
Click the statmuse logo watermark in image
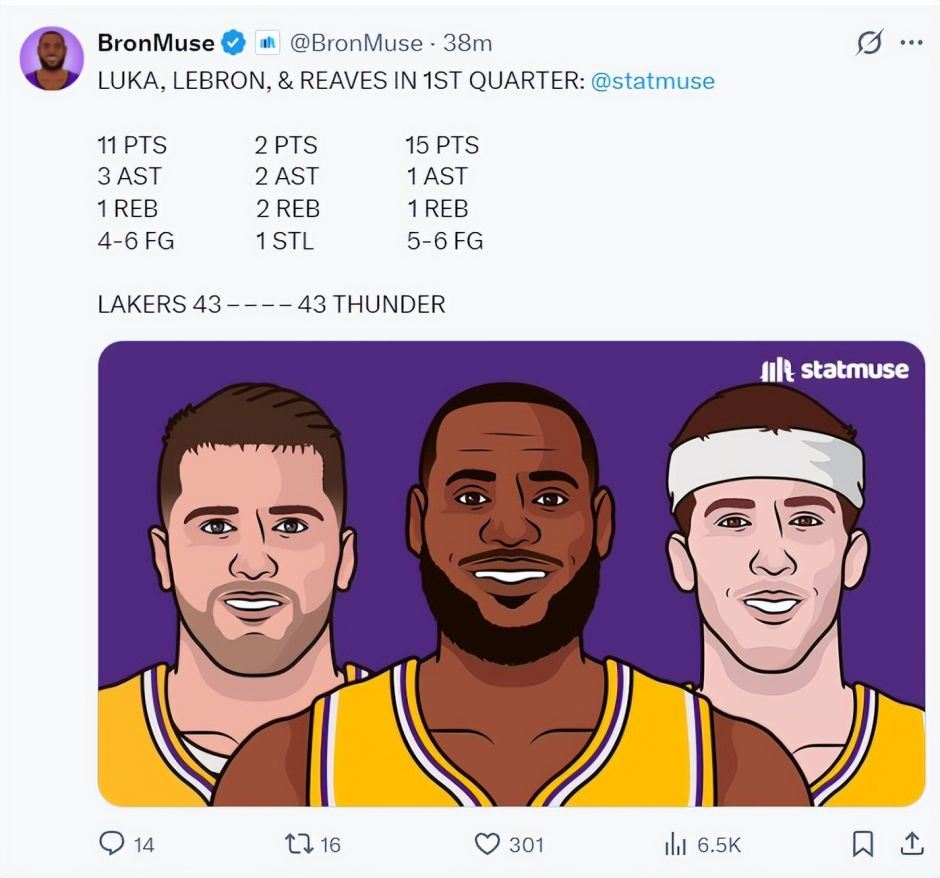click(834, 370)
